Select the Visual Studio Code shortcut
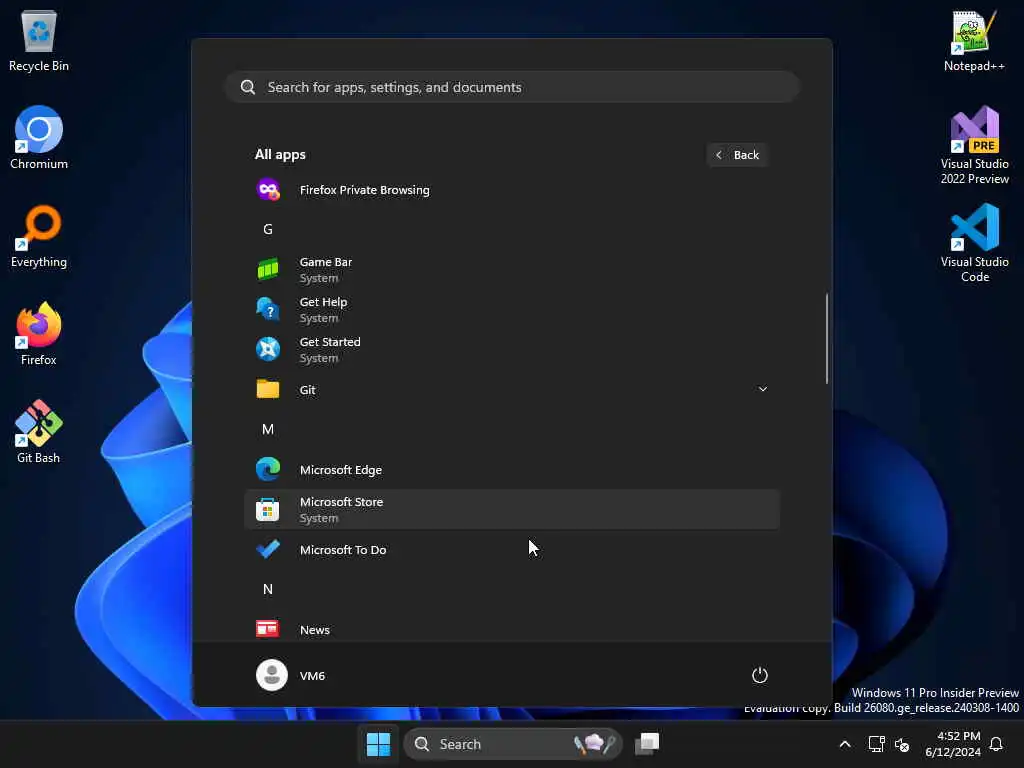 pyautogui.click(x=974, y=243)
